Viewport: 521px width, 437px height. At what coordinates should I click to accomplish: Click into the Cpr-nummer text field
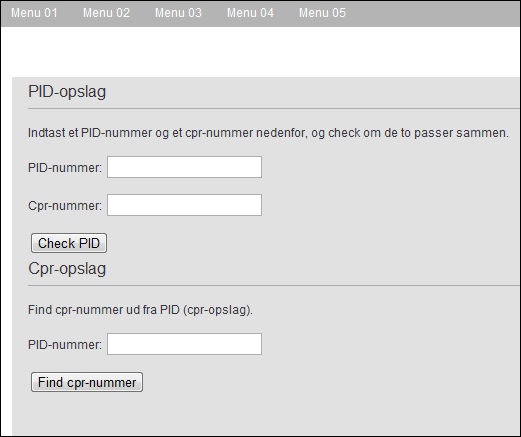[x=184, y=205]
